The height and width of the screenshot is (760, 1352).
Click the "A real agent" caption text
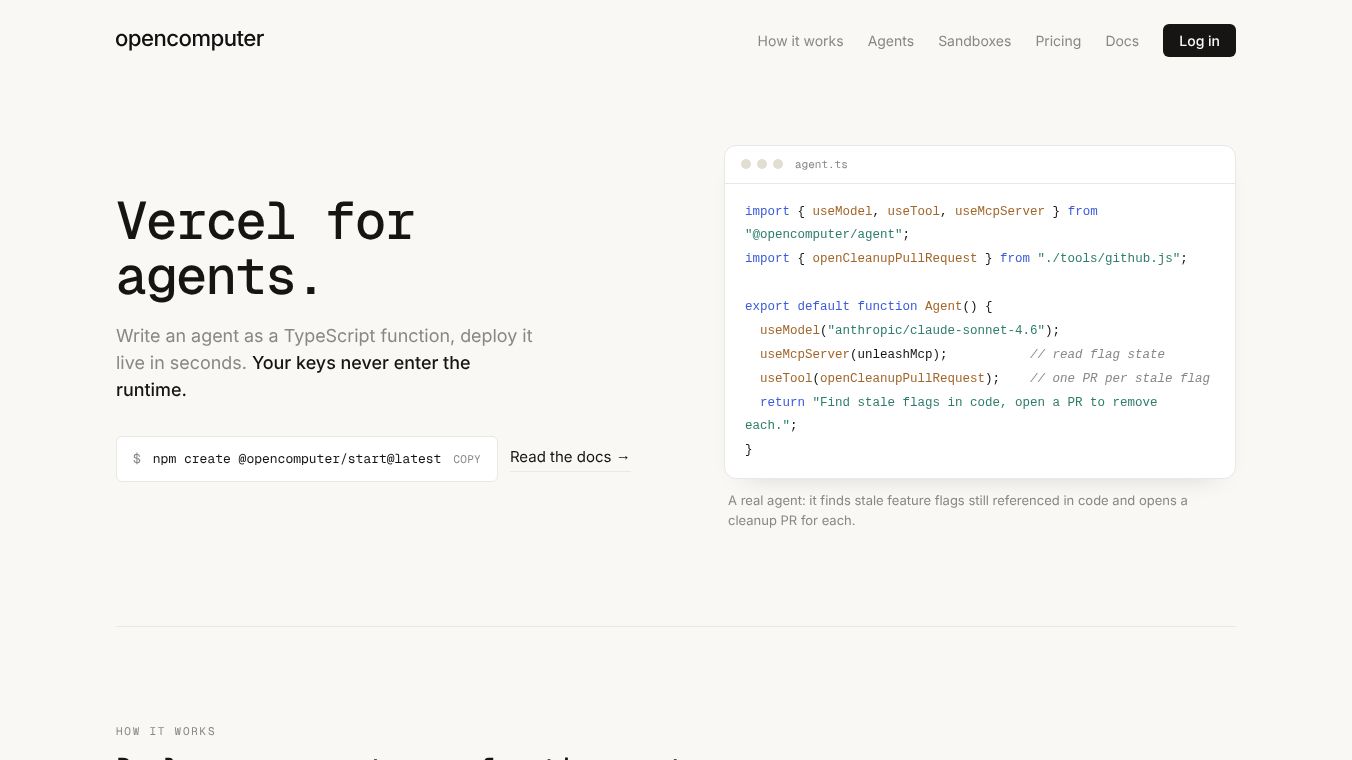point(958,510)
